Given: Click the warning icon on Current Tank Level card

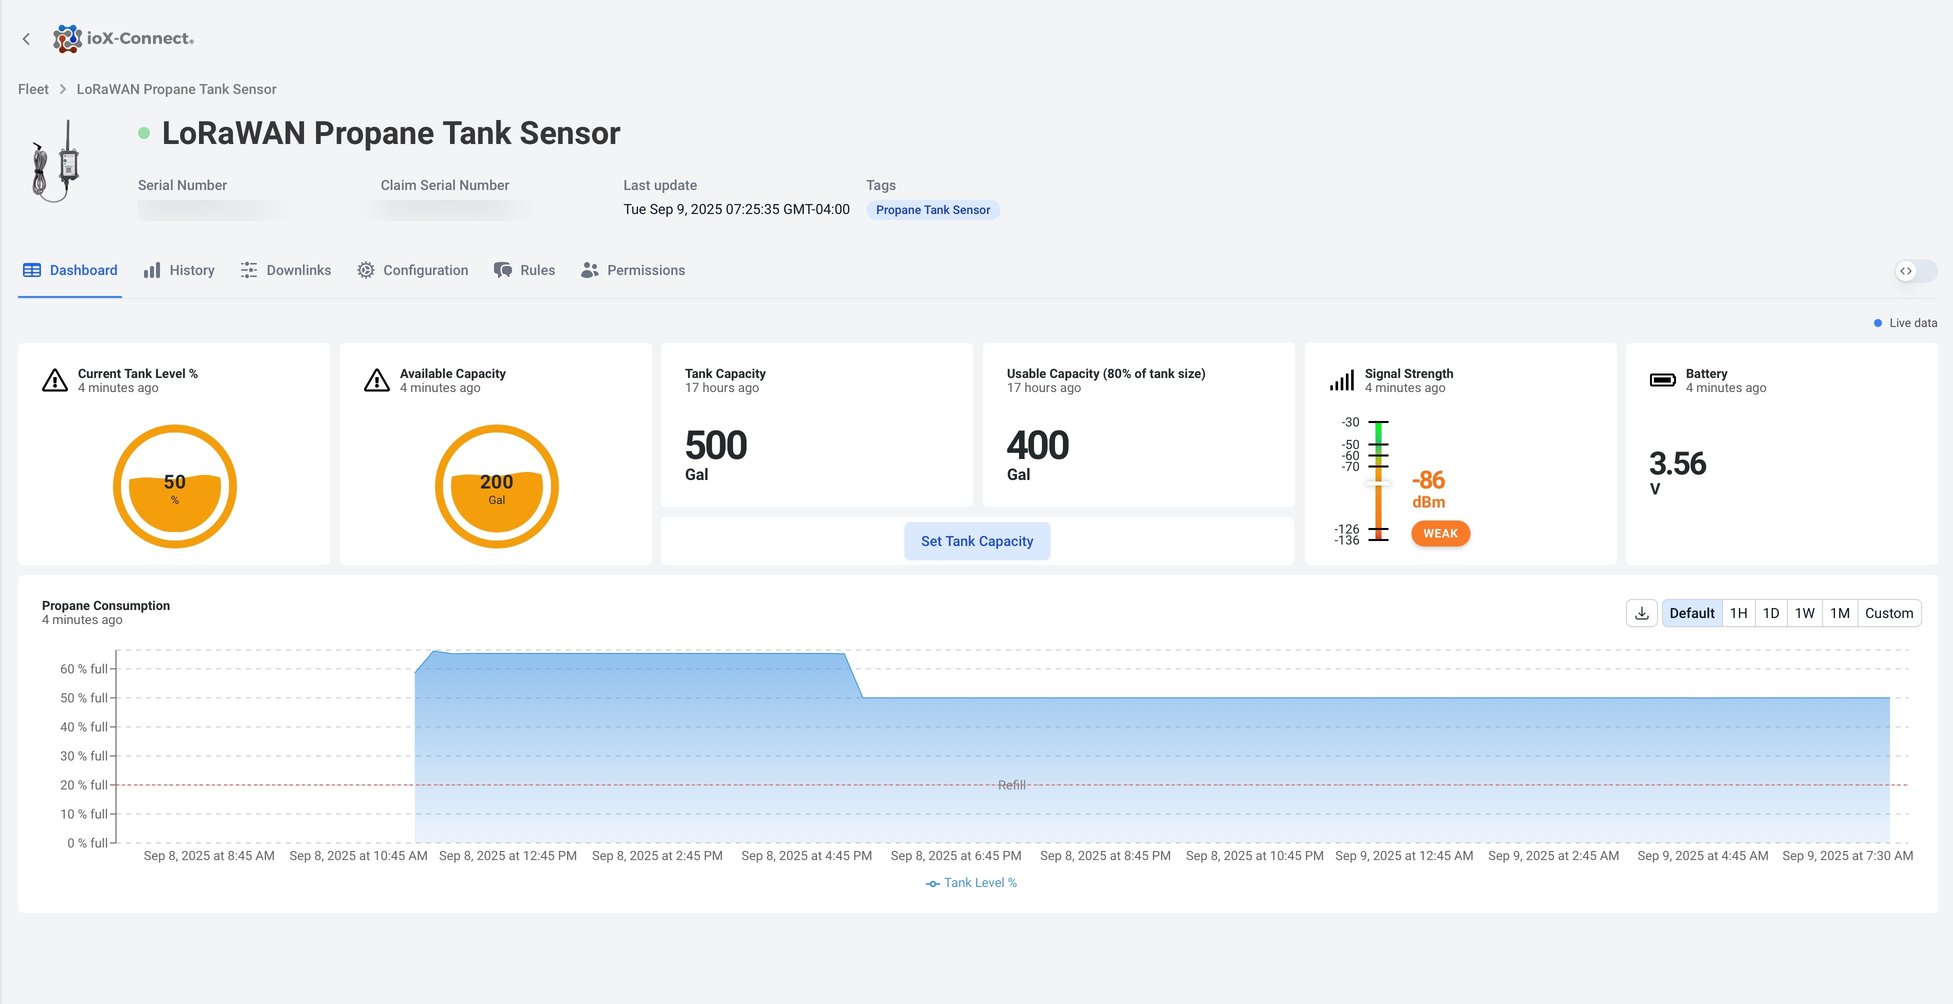Looking at the screenshot, I should [x=55, y=379].
